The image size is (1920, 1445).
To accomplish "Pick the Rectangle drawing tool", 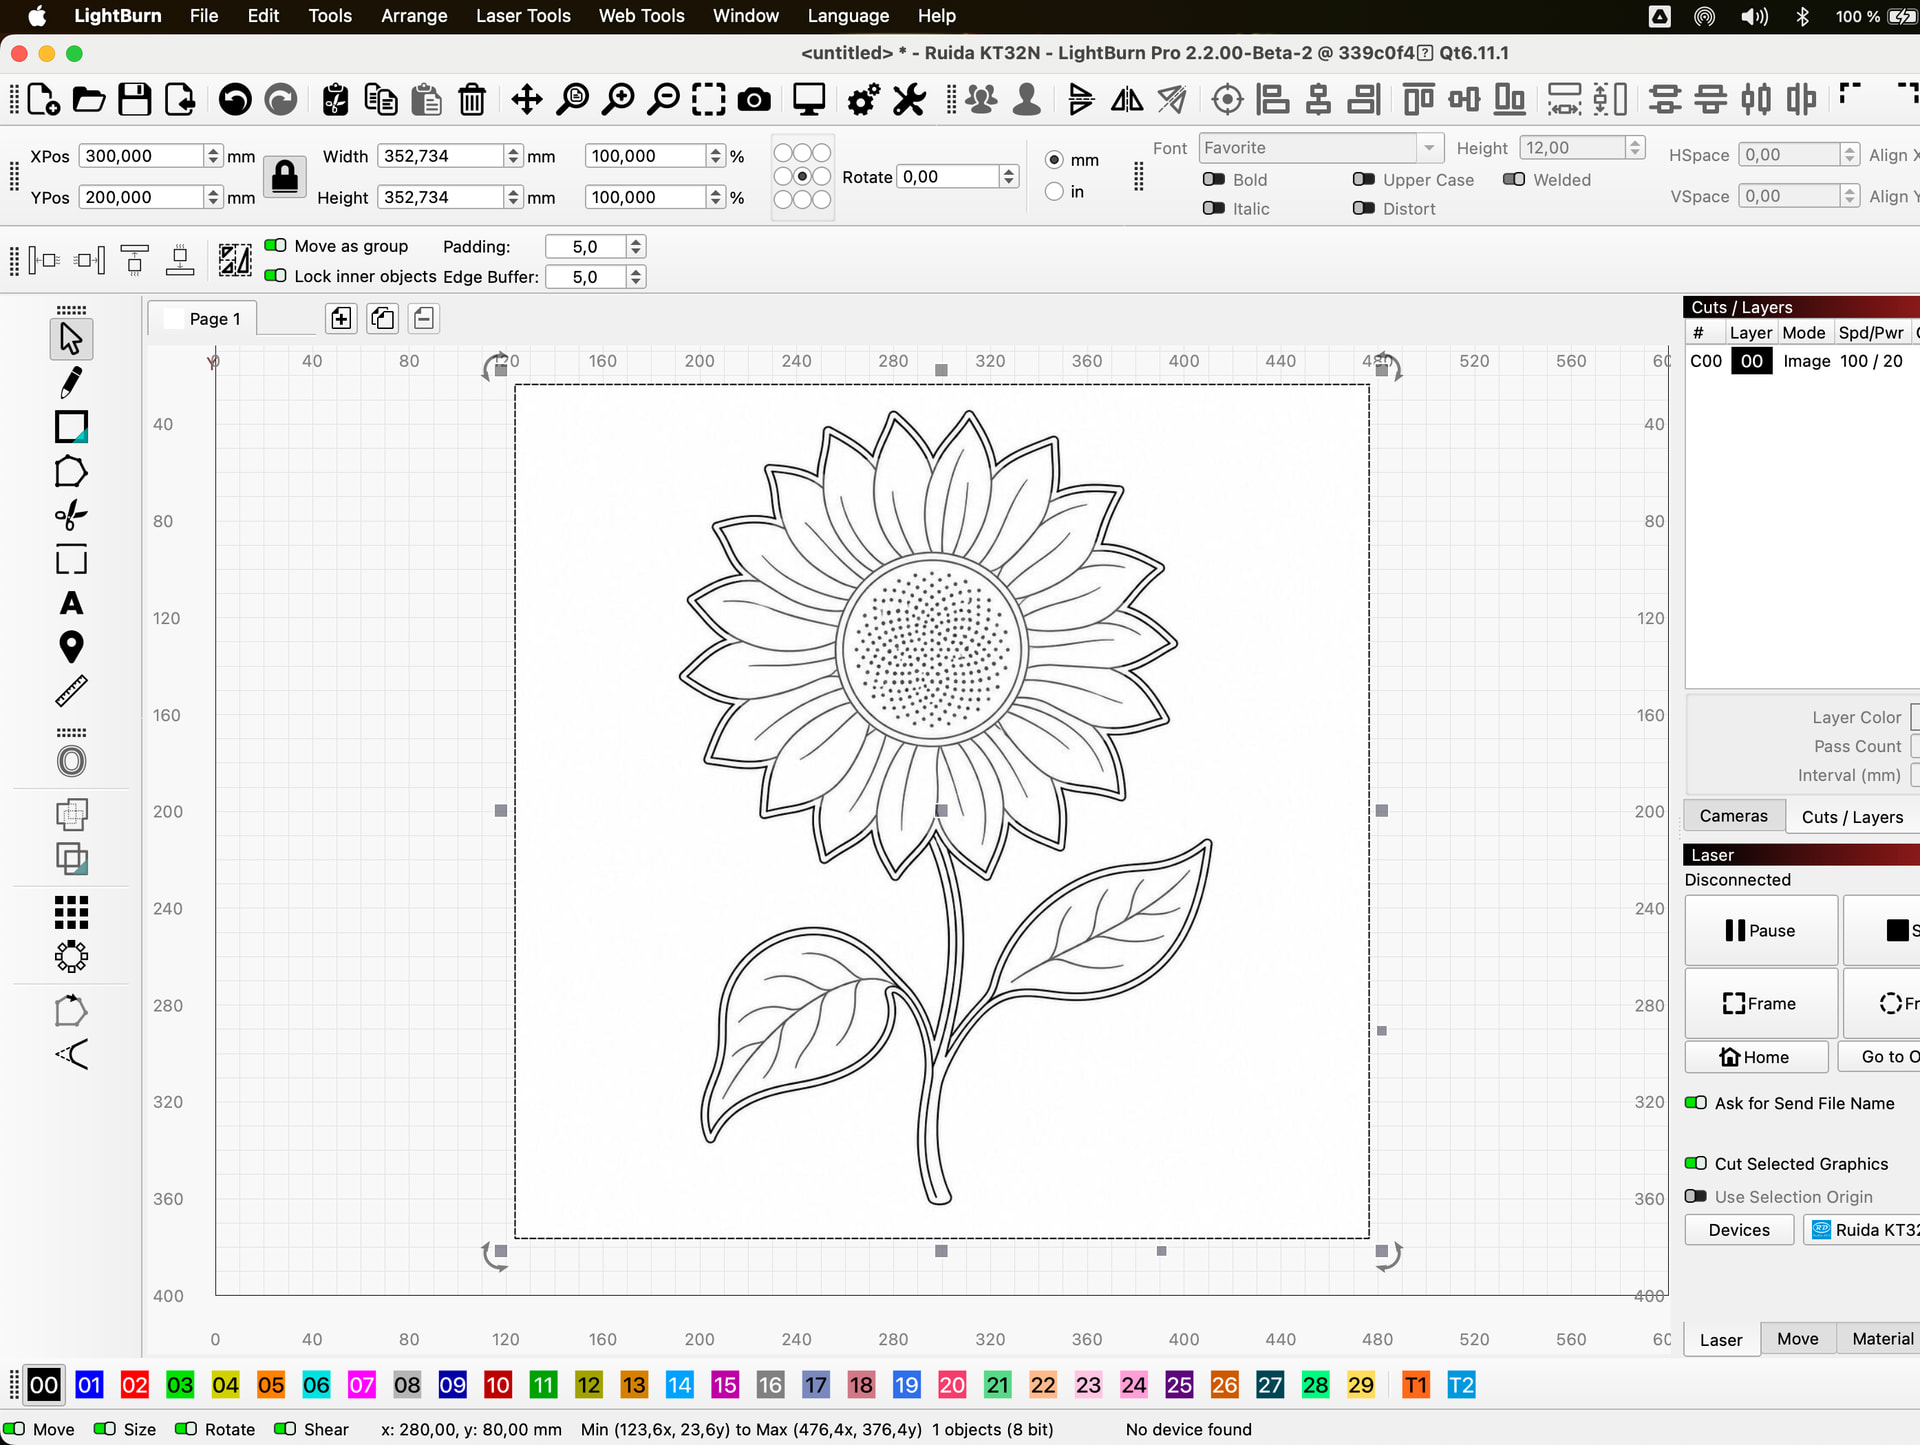I will pyautogui.click(x=71, y=427).
